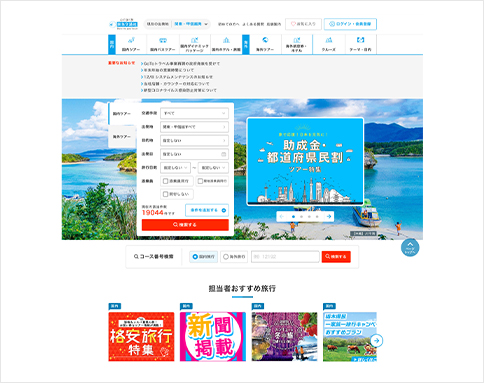Check the tour conductor accompanies checkbox
The image size is (484, 383).
point(165,181)
